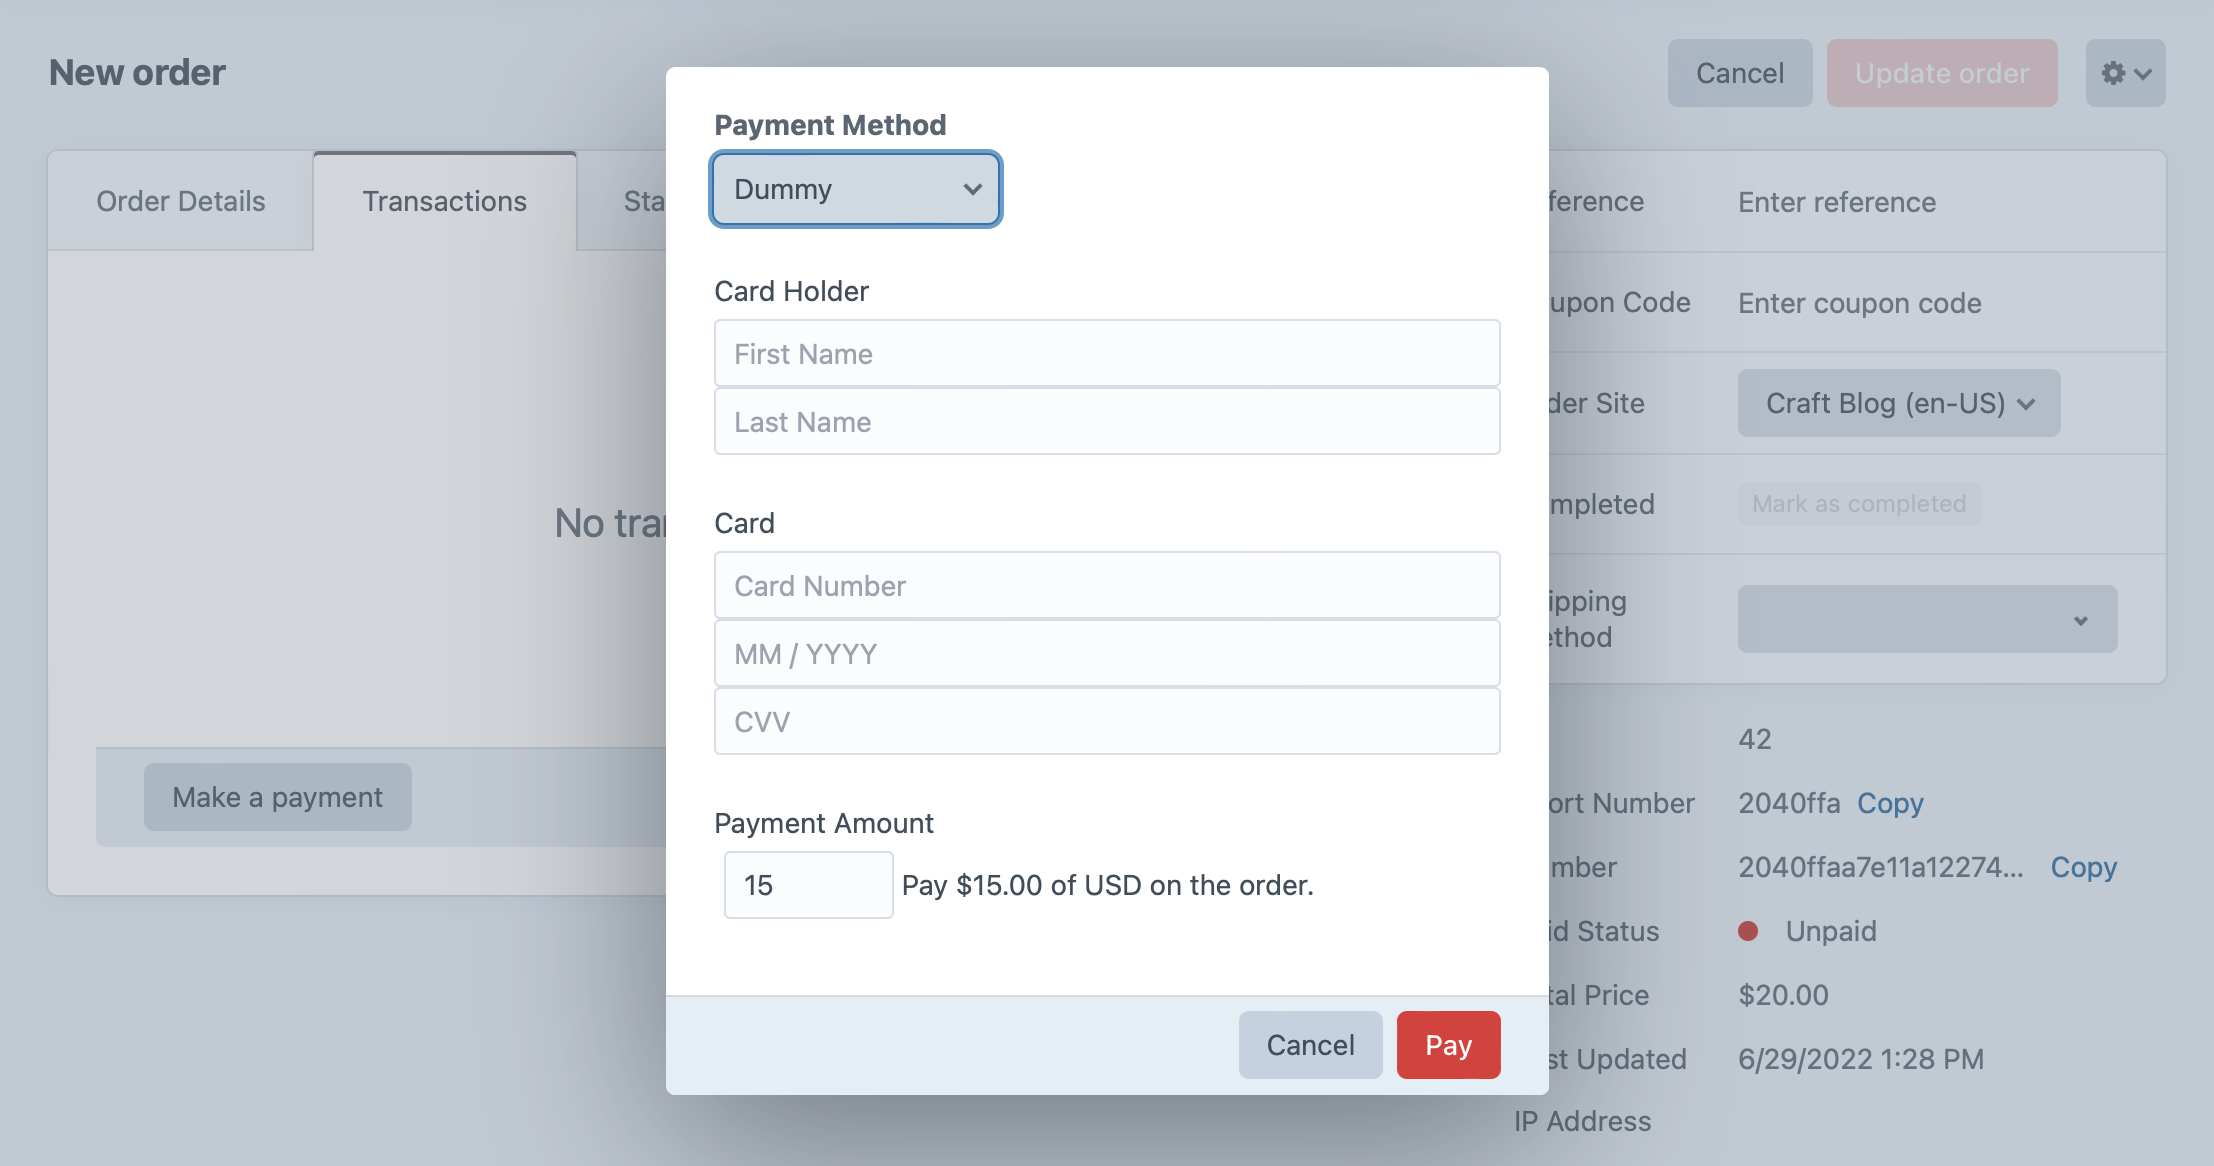Switch to the Order Details tab
This screenshot has height=1166, width=2214.
coord(180,201)
